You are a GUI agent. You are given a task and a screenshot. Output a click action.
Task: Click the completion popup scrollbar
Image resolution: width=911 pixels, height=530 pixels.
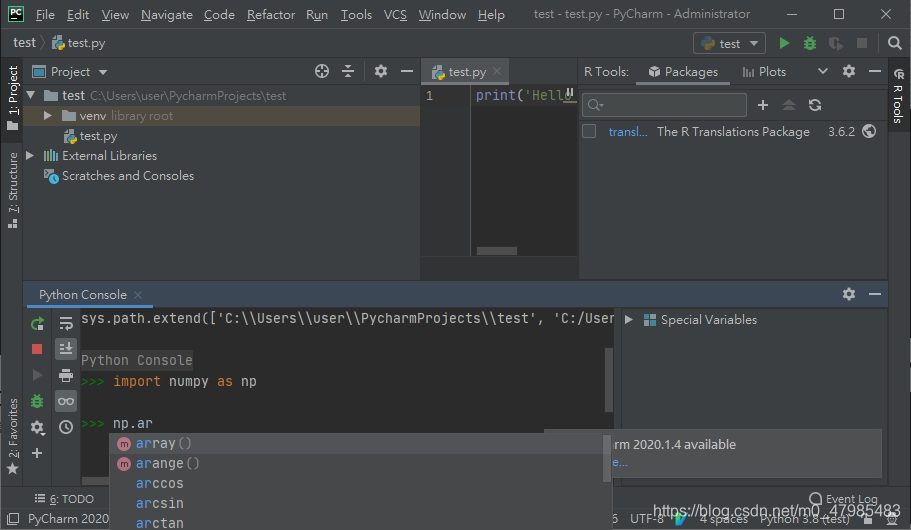coord(607,459)
